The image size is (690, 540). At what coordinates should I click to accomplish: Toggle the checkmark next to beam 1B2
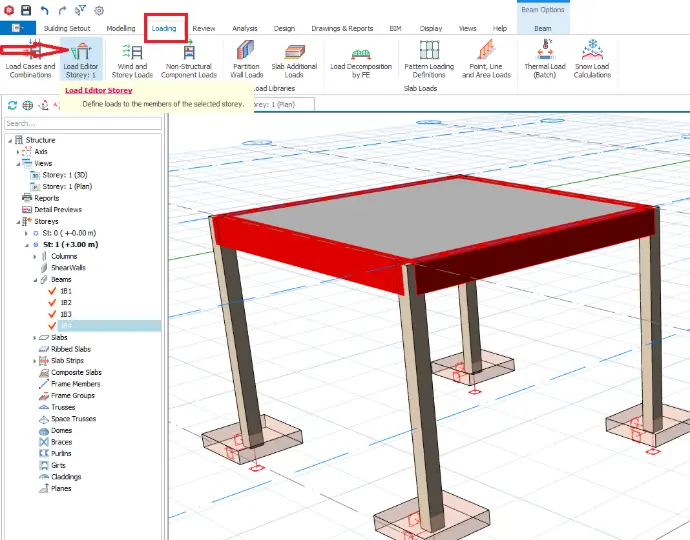(x=52, y=302)
